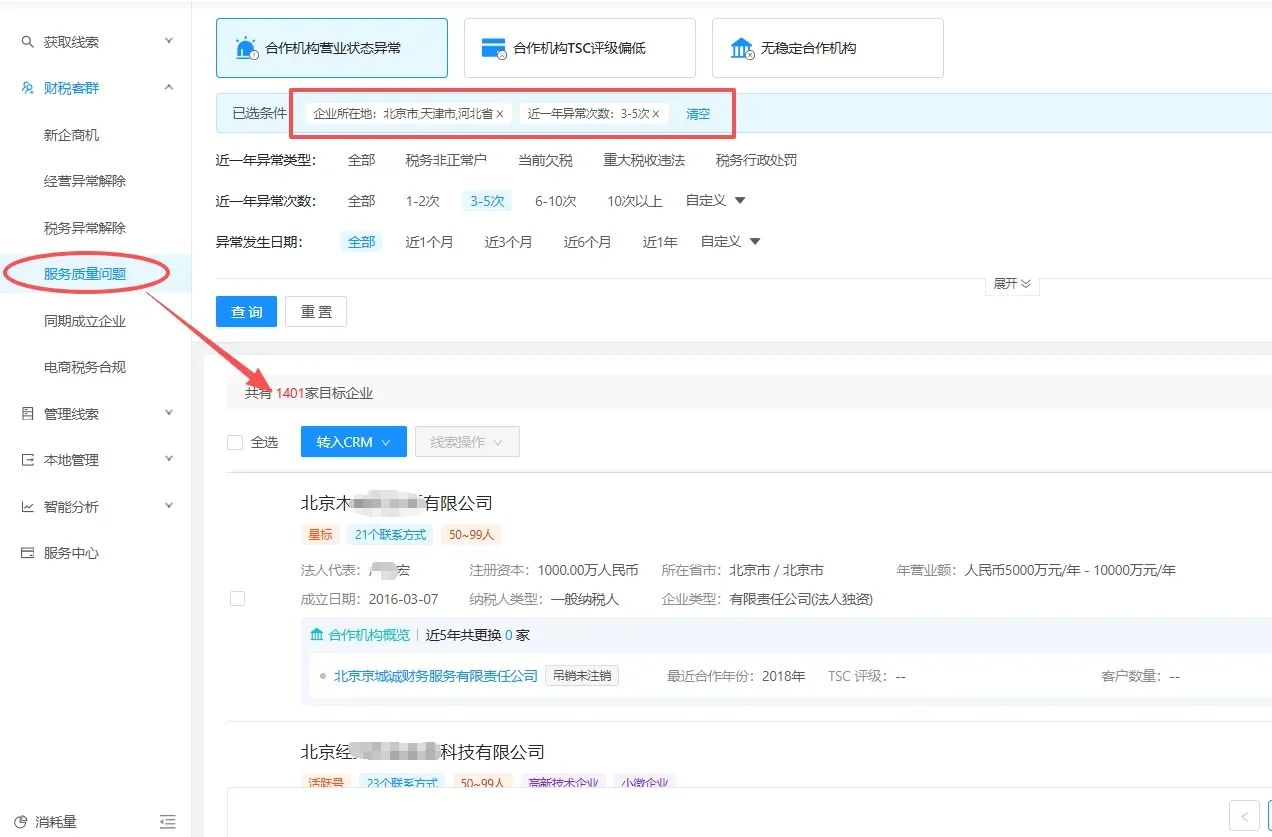
Task: Click the search icon beside 获取线索
Action: [x=28, y=42]
